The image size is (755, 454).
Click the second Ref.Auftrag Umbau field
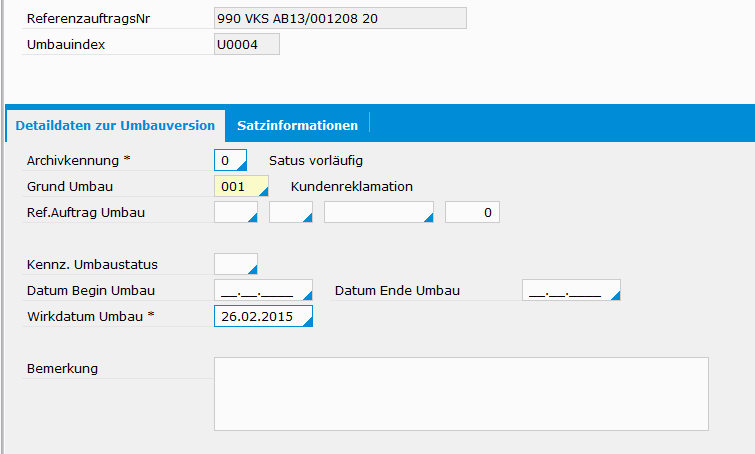point(290,212)
